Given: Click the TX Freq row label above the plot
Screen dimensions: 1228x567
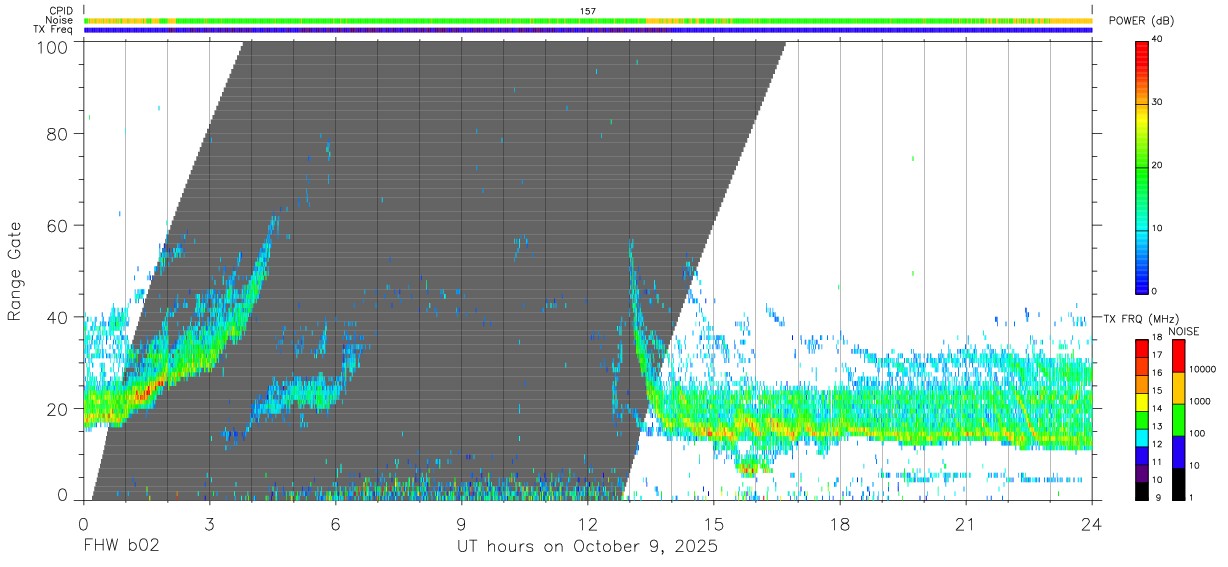Looking at the screenshot, I should 54,30.
